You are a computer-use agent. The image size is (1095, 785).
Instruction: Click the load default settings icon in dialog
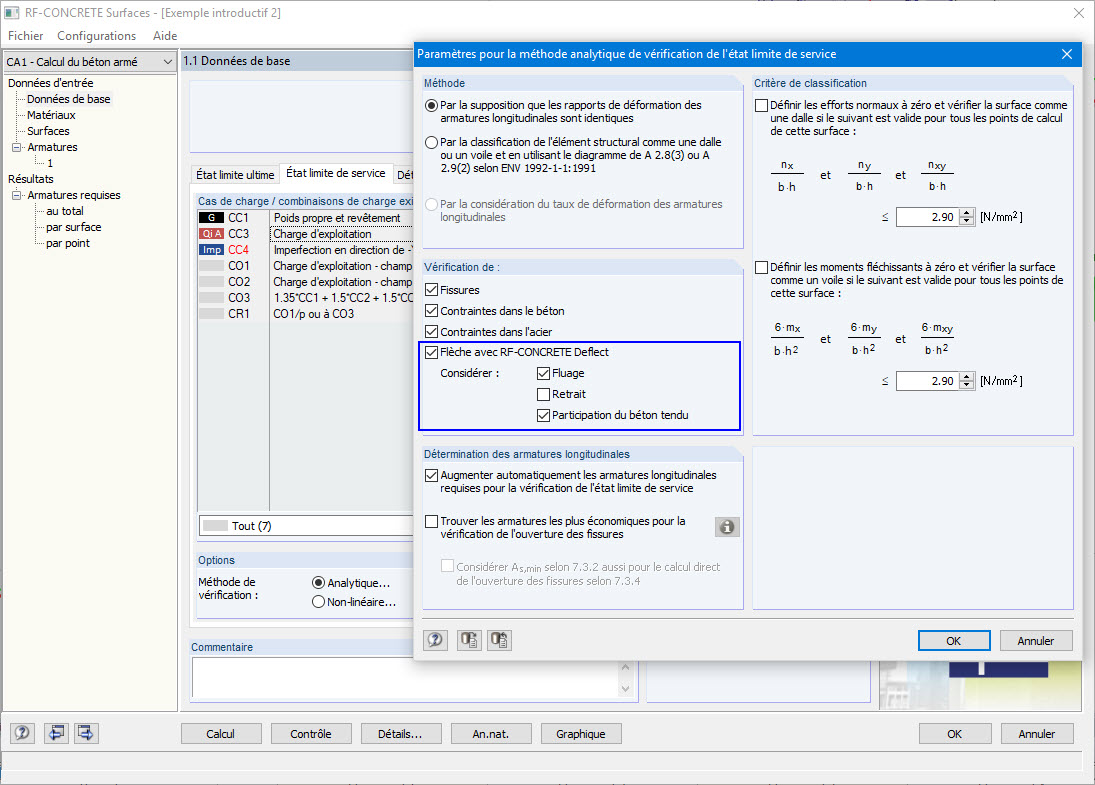469,640
